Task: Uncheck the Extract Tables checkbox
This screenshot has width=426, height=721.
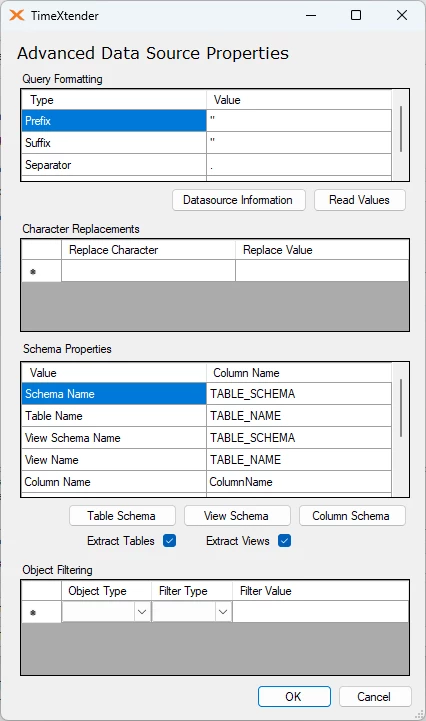Action: click(x=170, y=541)
